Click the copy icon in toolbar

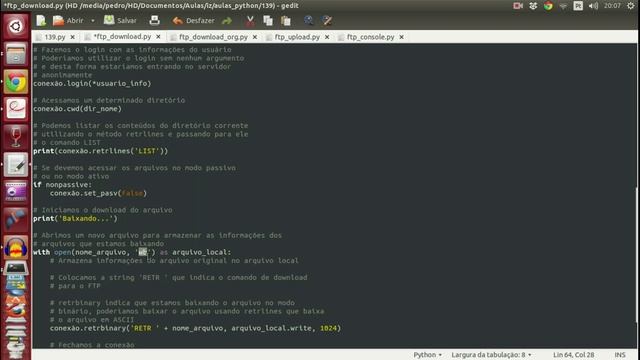(268, 20)
